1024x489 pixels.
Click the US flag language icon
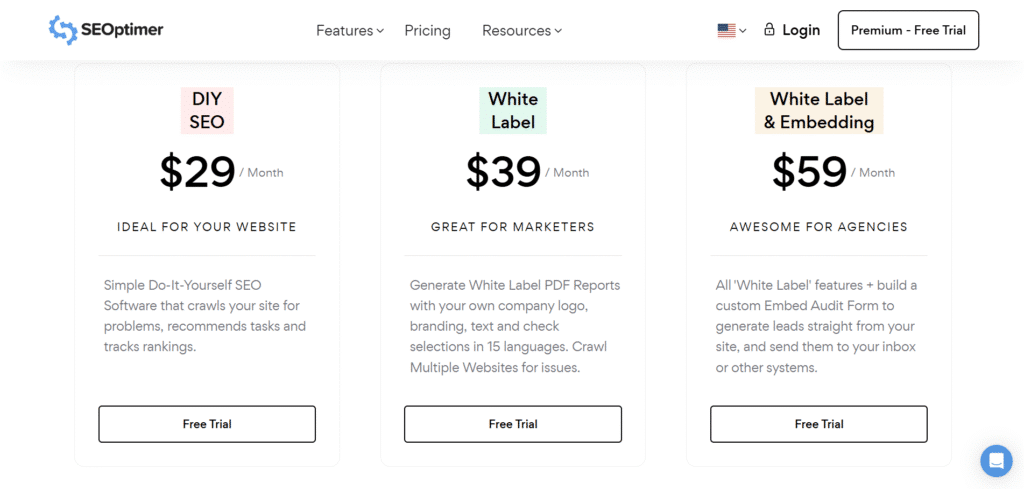[x=726, y=31]
